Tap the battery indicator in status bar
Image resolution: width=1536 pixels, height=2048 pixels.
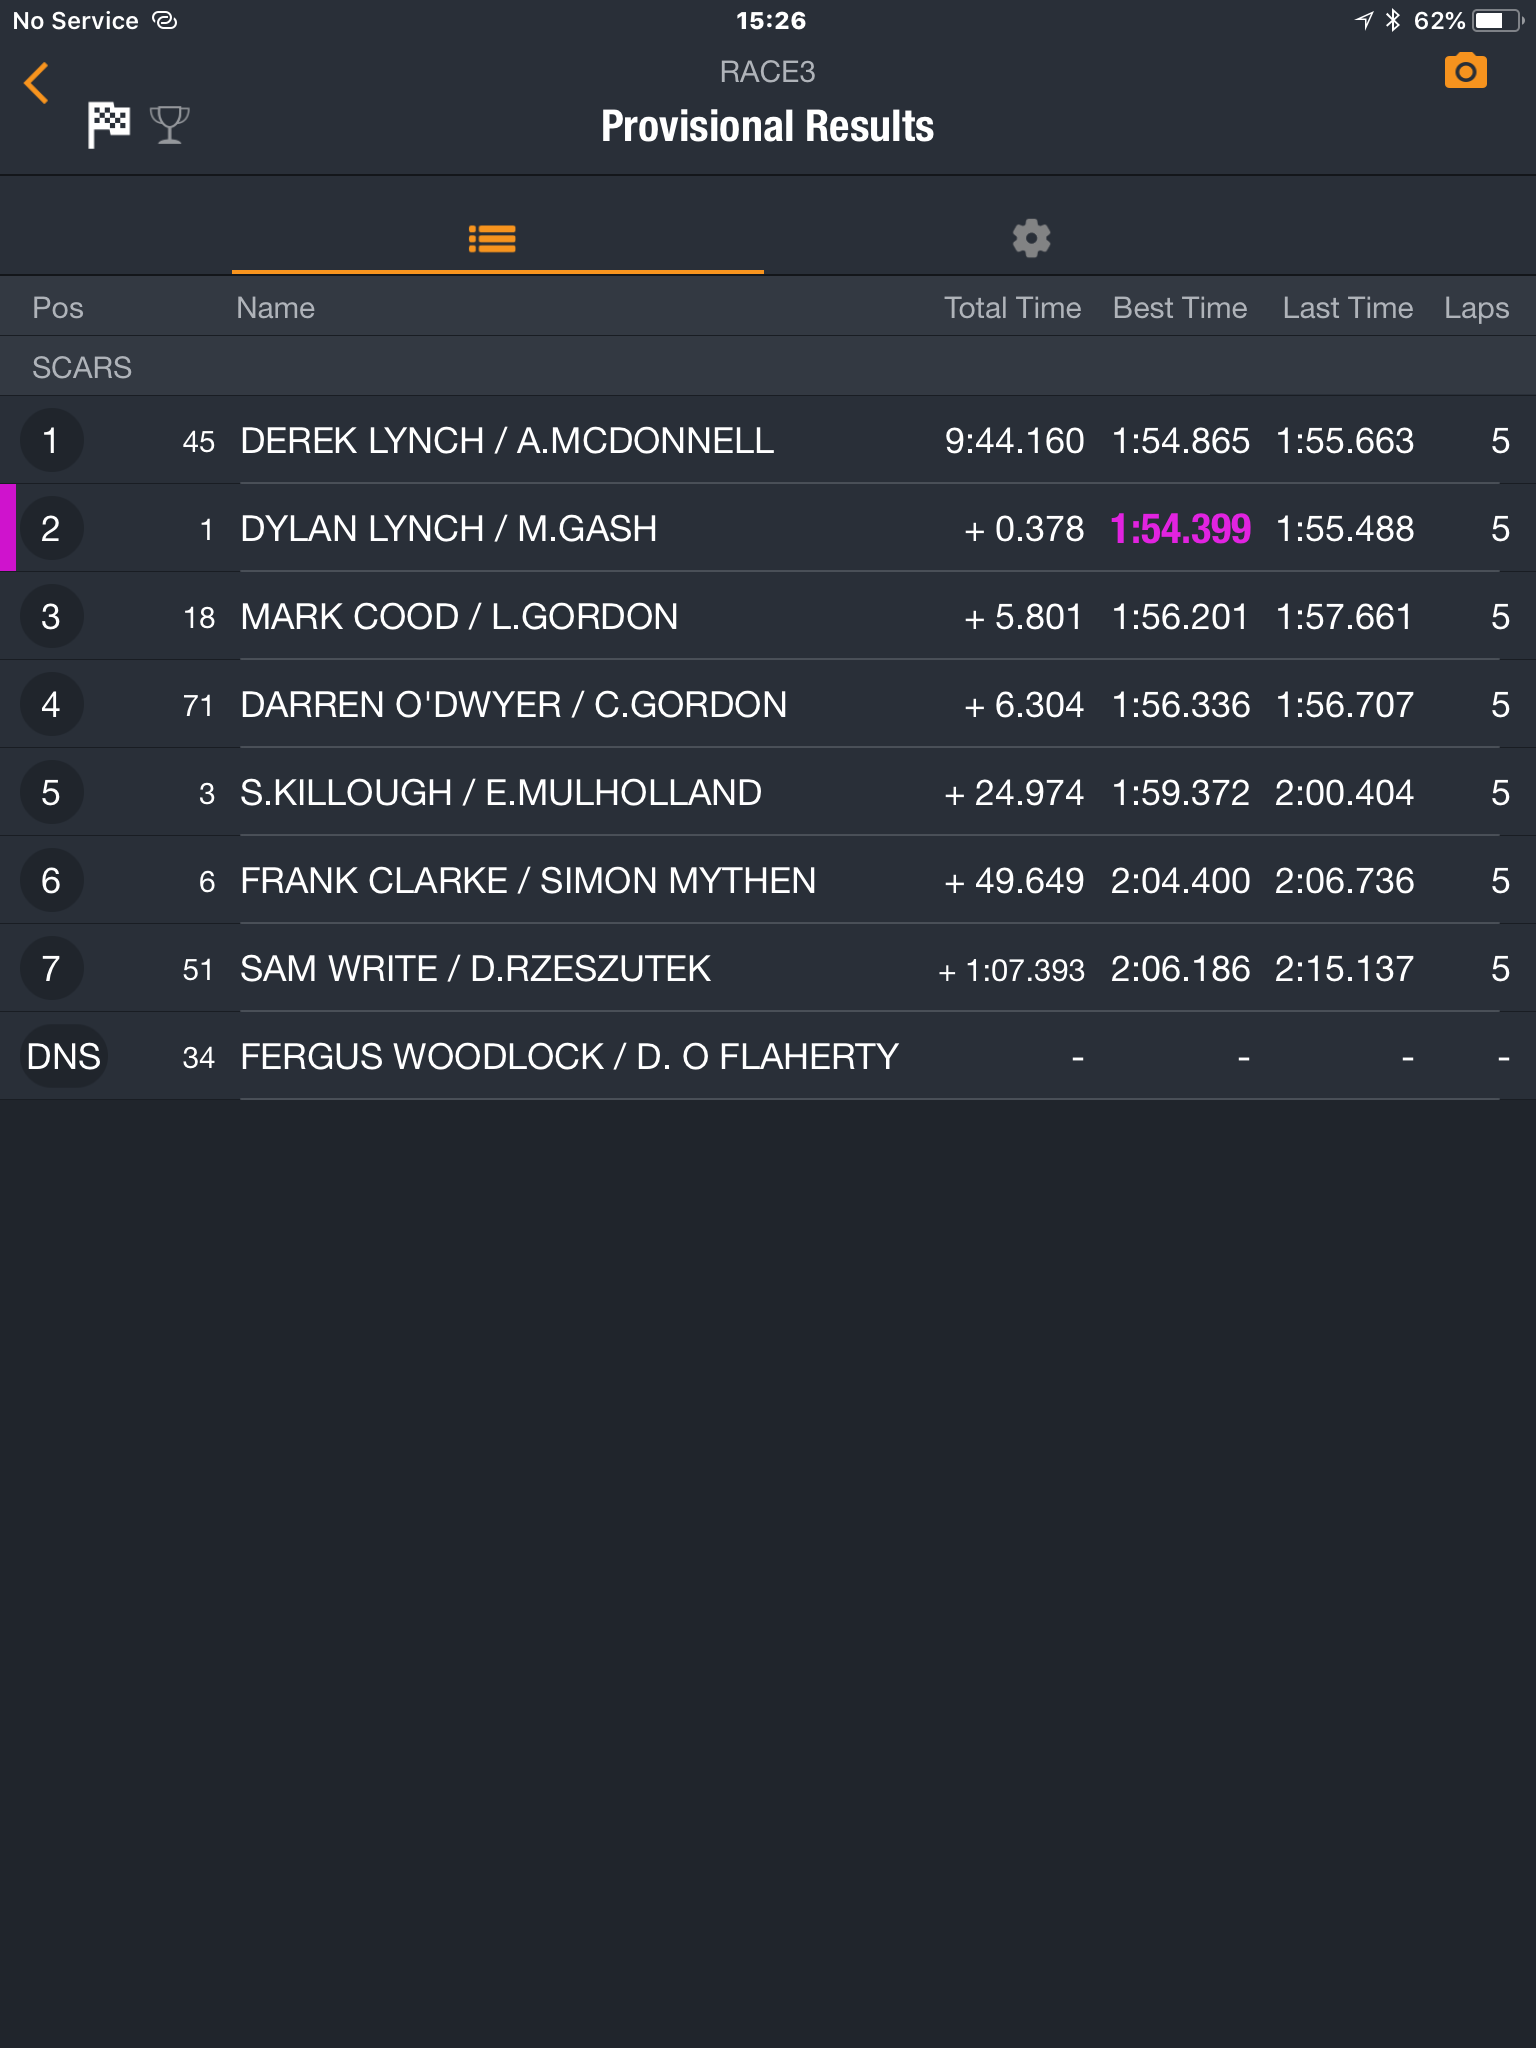tap(1497, 20)
